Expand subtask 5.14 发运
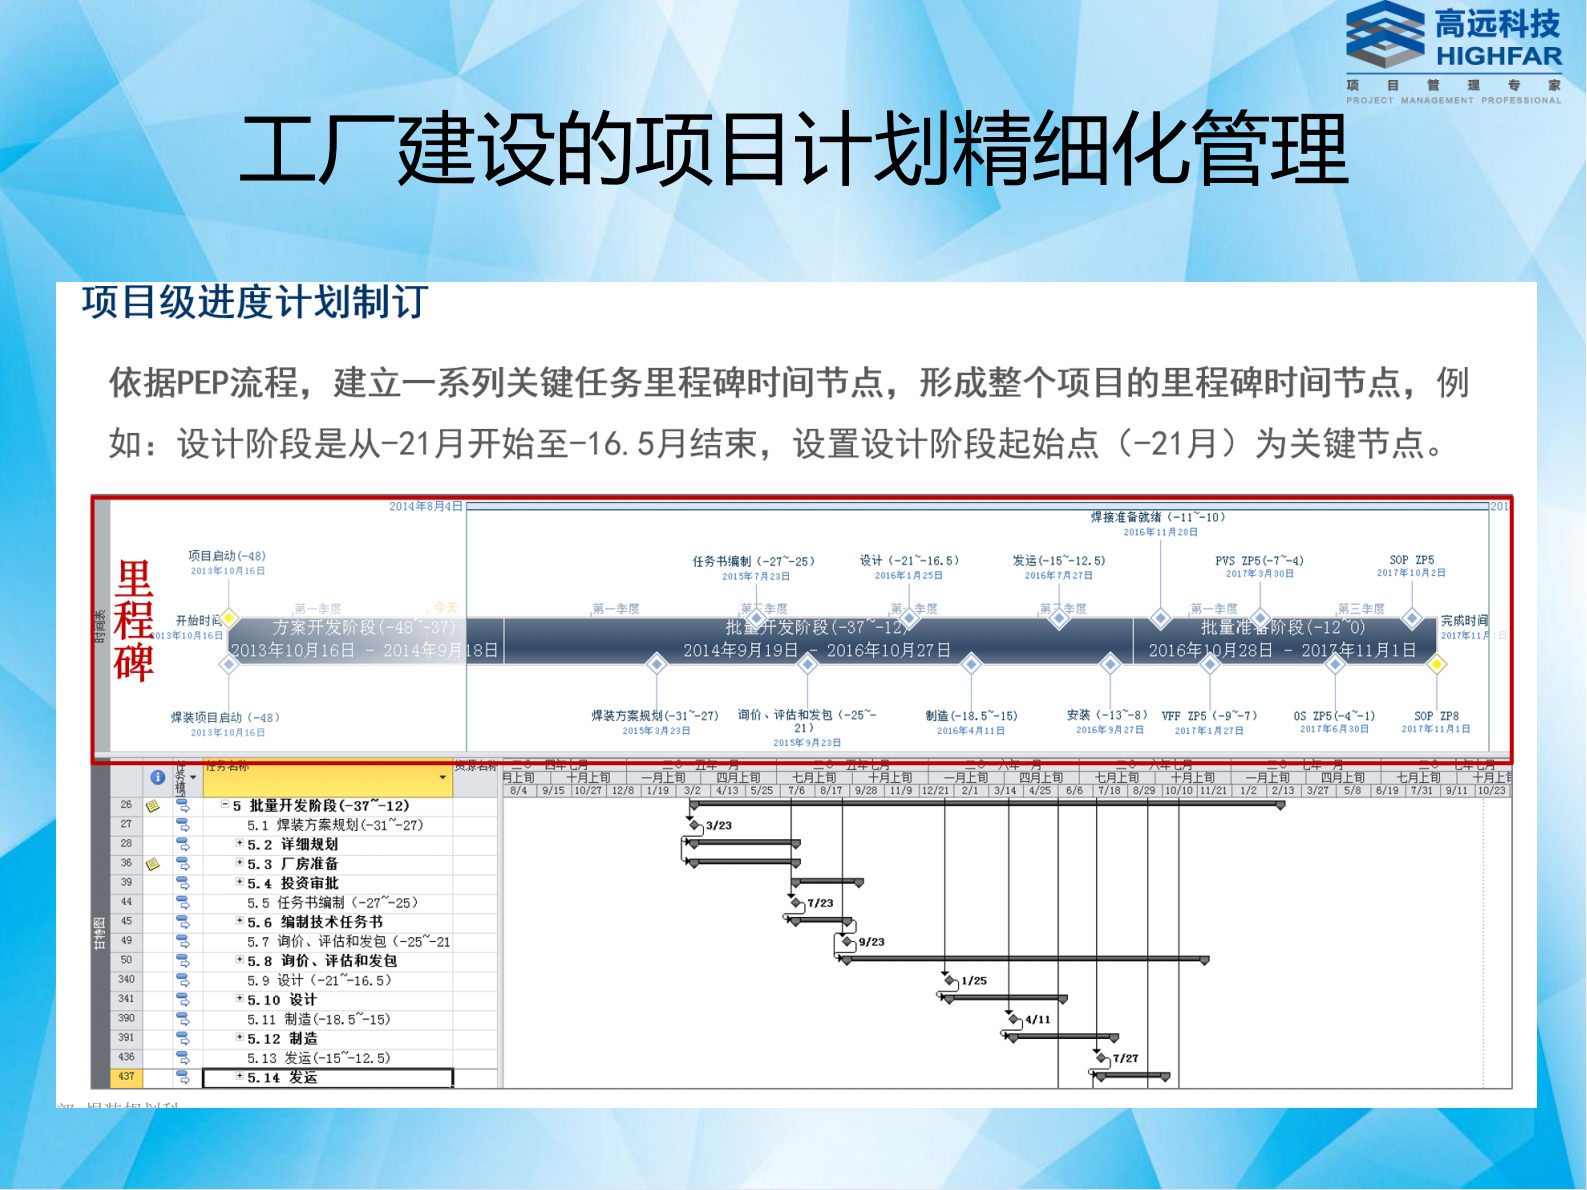Screen dimensions: 1587x1190 click(239, 1076)
